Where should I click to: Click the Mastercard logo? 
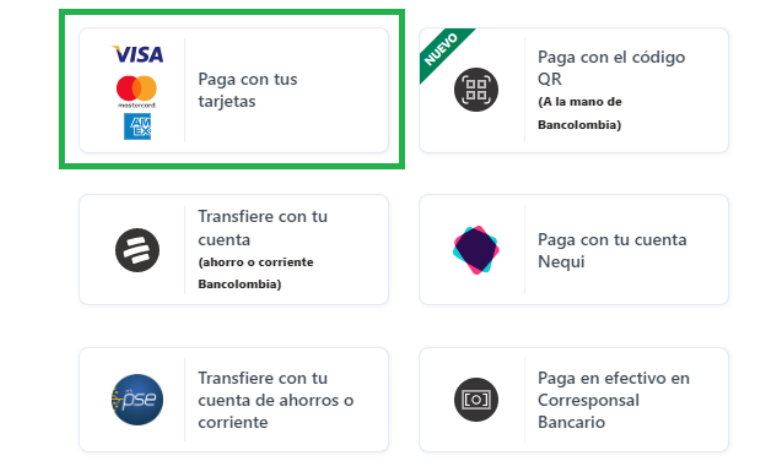coord(137,91)
